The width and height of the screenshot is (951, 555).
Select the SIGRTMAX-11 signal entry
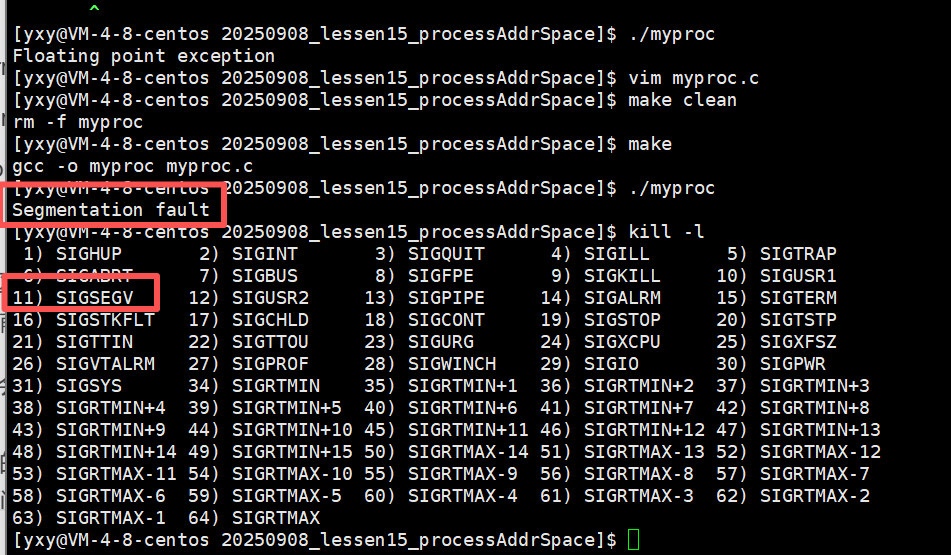point(94,474)
